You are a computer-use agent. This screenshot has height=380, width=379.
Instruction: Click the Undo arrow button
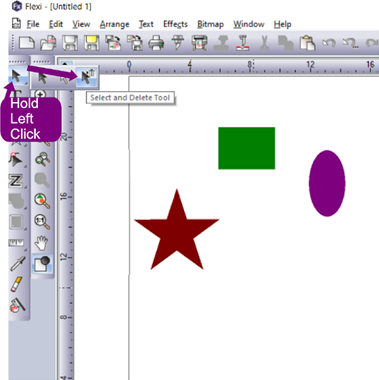[329, 43]
